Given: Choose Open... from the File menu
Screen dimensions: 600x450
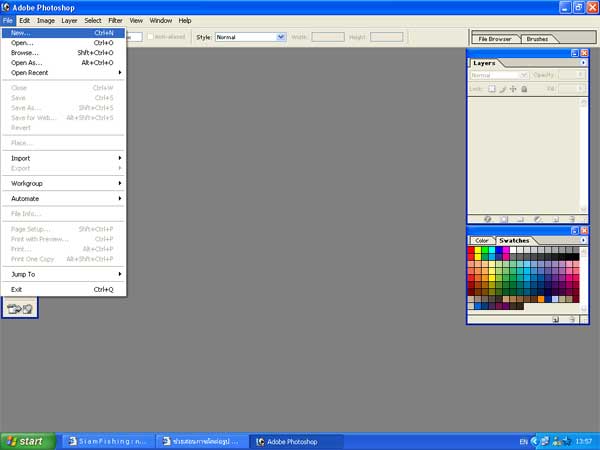Looking at the screenshot, I should [x=63, y=43].
